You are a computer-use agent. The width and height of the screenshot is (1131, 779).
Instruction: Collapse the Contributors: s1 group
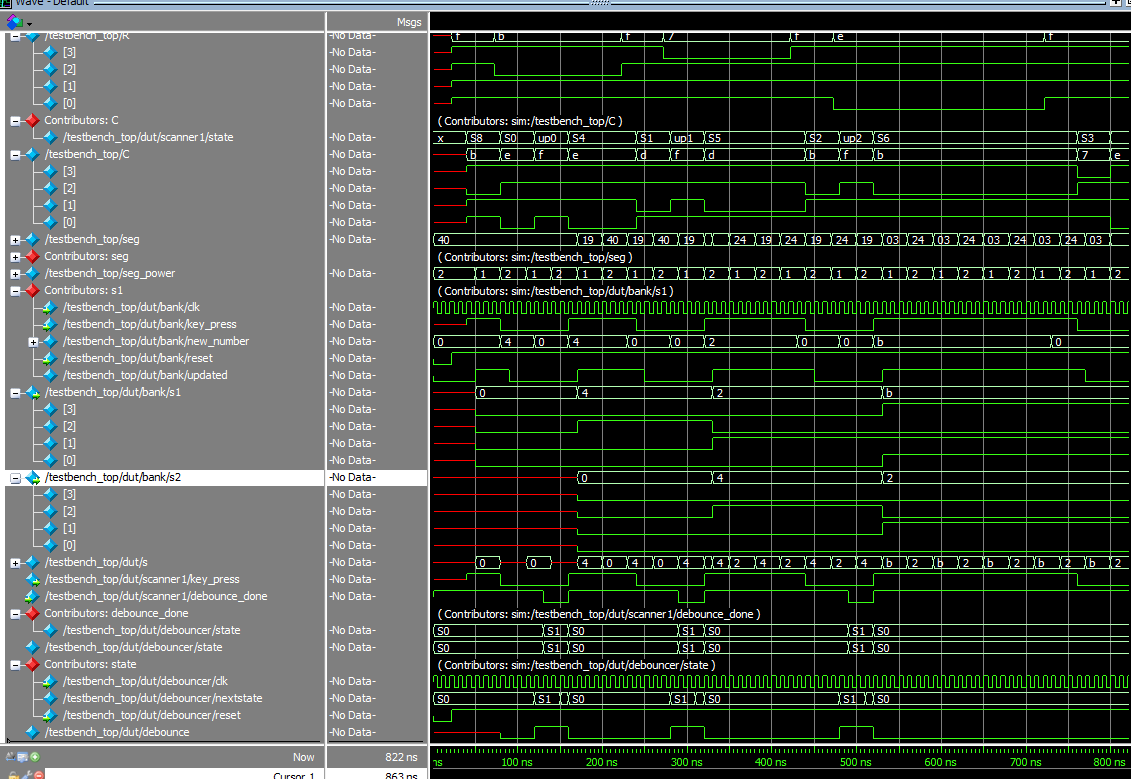(15, 290)
